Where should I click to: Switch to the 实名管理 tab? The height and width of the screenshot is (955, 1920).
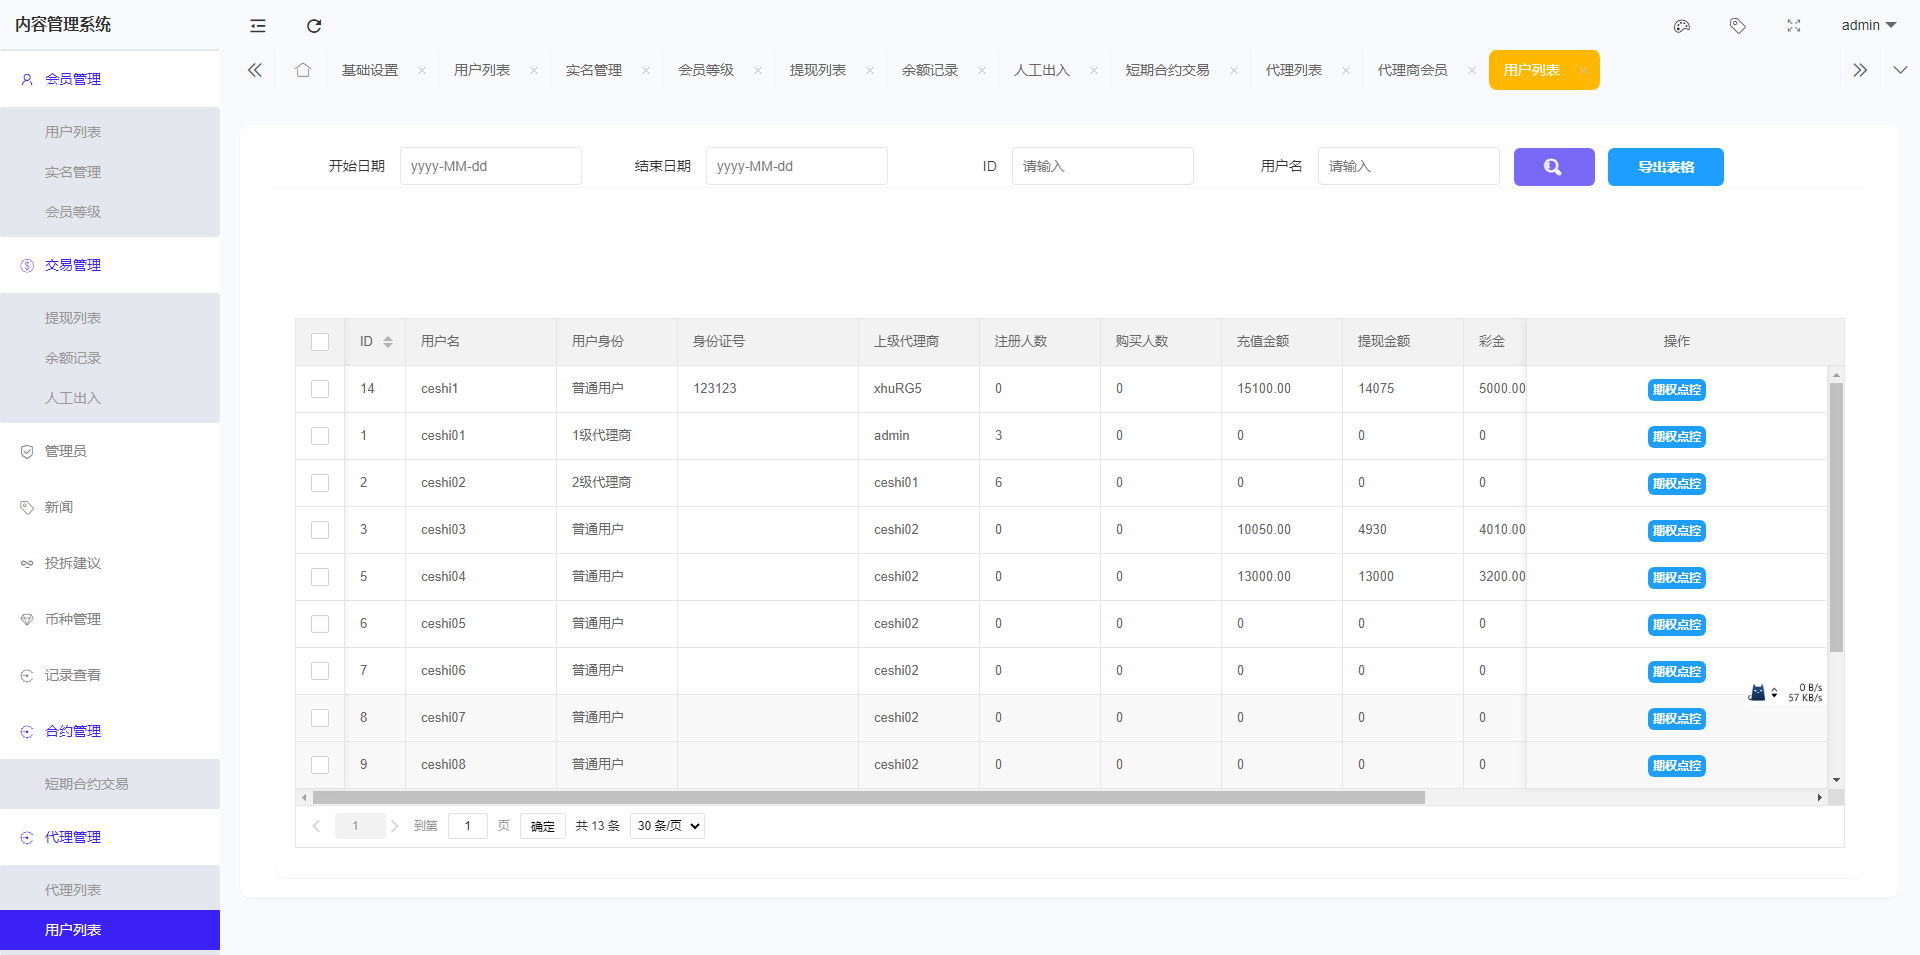(x=594, y=70)
